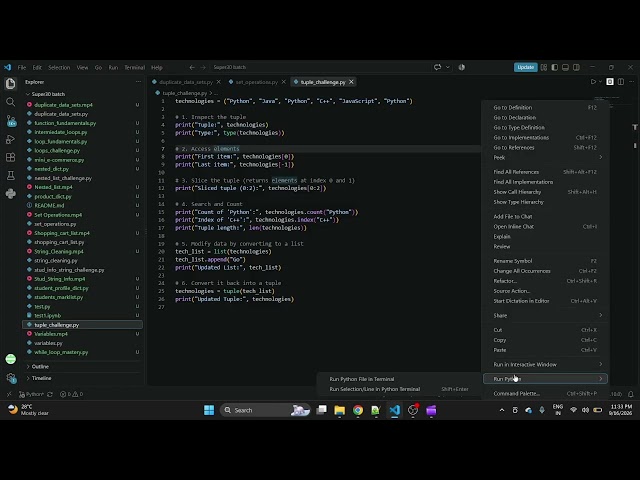This screenshot has width=640, height=480.
Task: Open editor More Actions ellipsis
Action: [x=631, y=82]
